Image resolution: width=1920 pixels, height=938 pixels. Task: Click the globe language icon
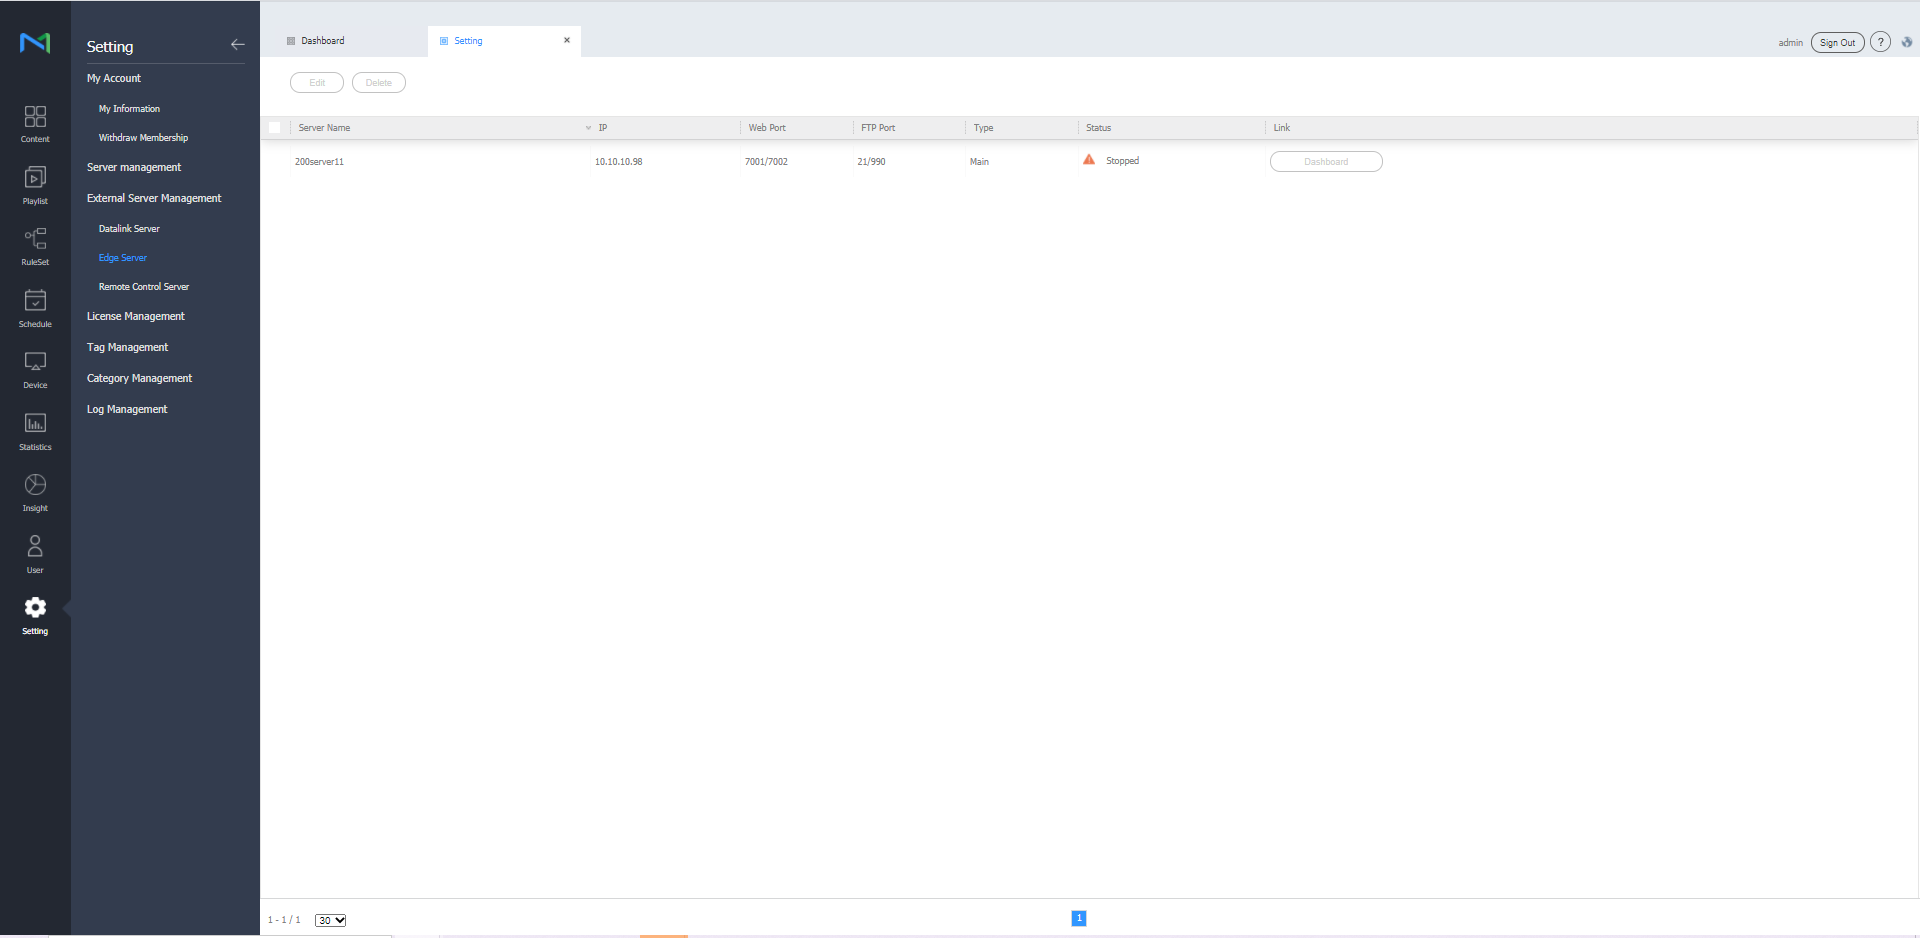(x=1906, y=42)
